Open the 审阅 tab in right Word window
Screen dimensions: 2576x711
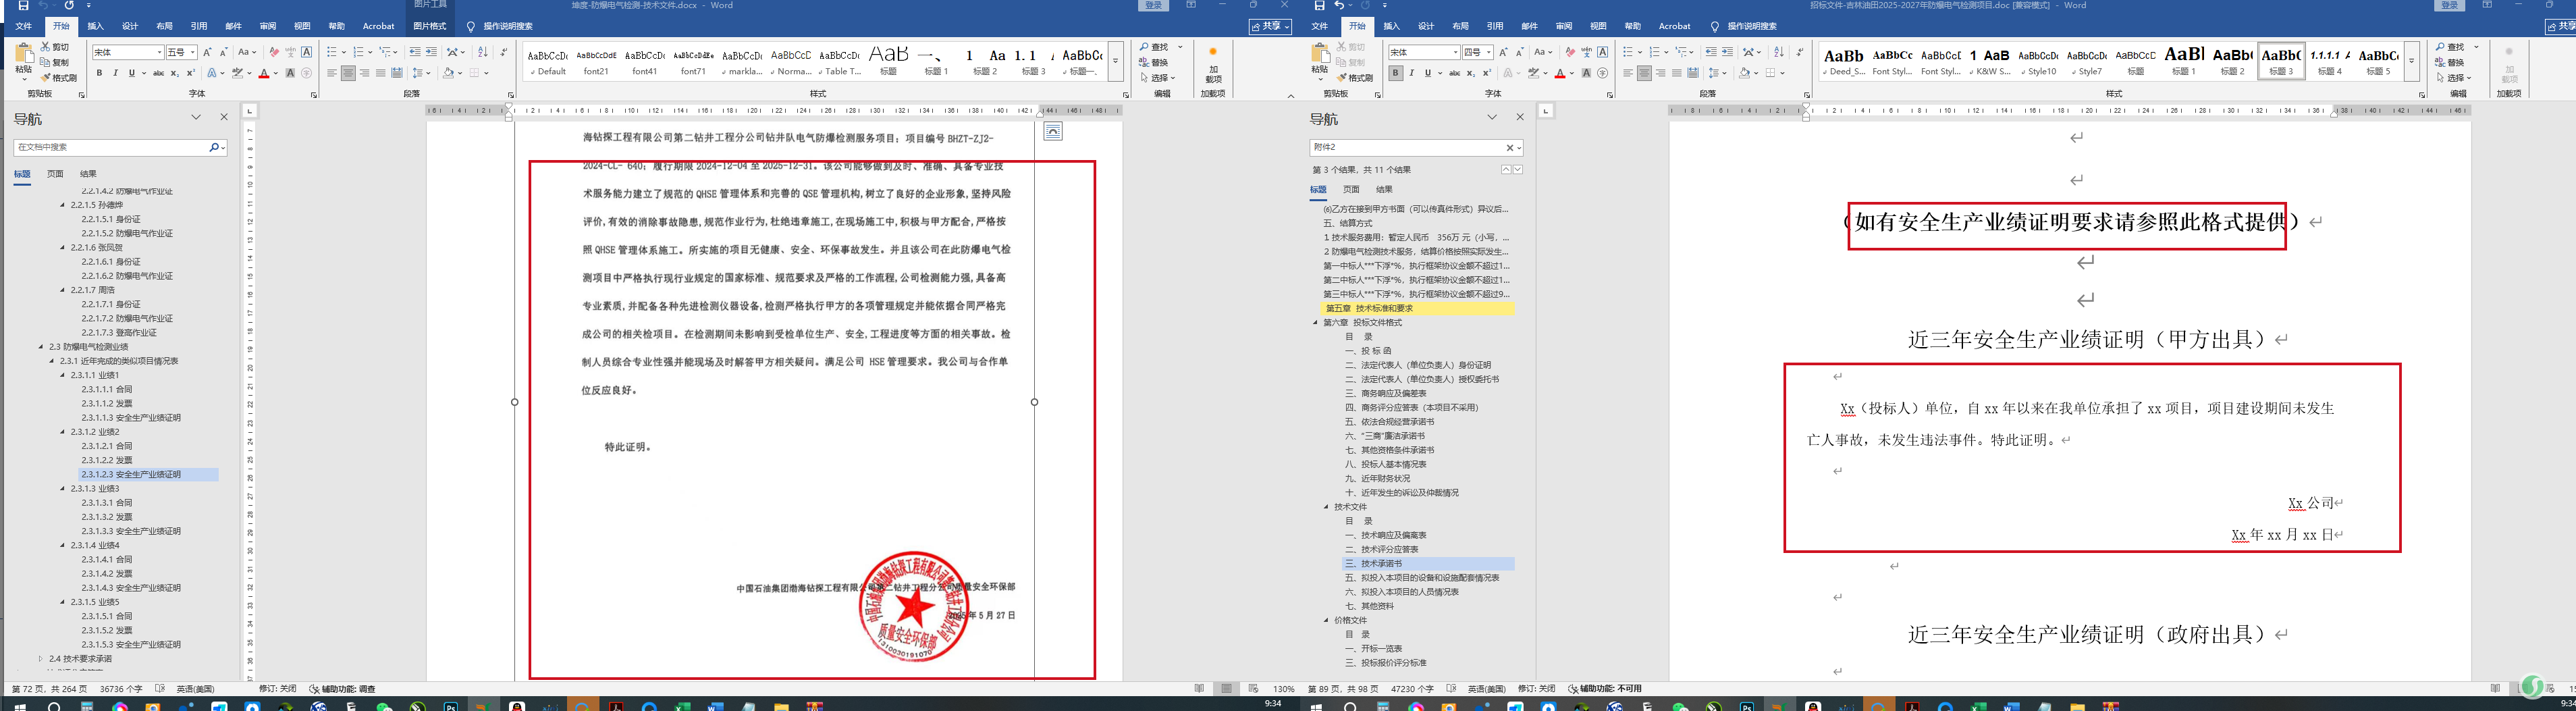coord(1564,26)
